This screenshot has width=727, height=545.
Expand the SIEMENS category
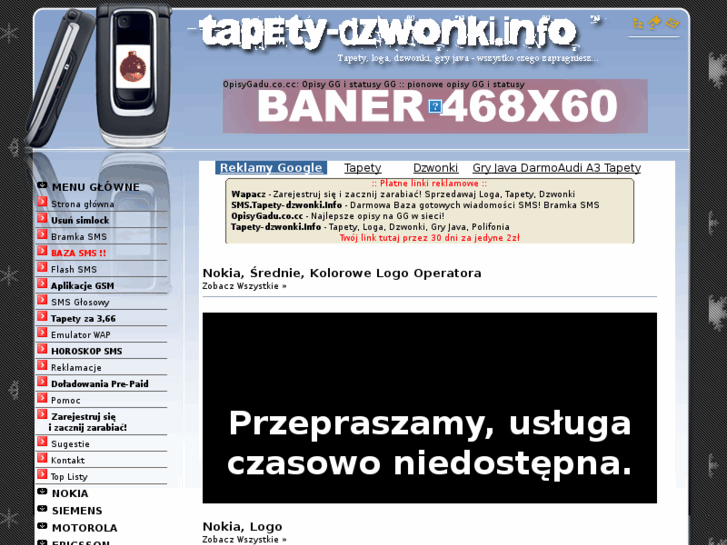[77, 510]
